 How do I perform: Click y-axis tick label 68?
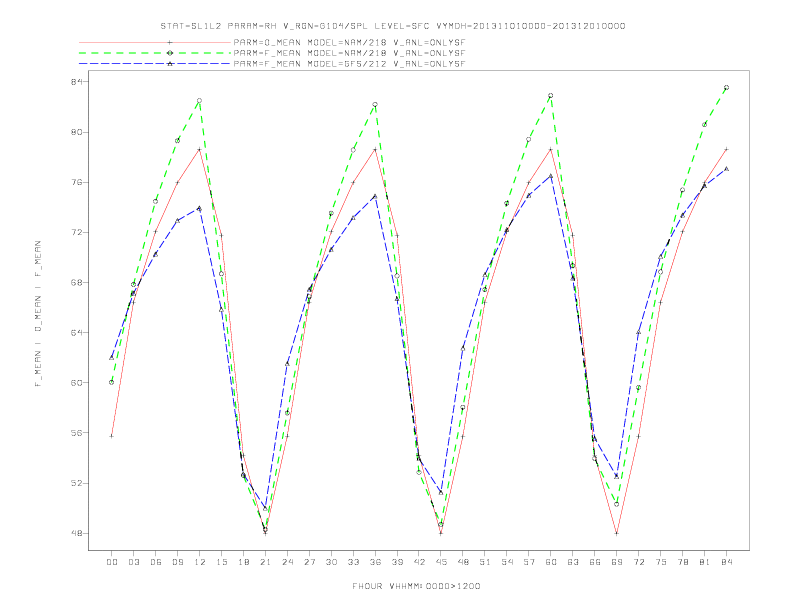[76, 282]
